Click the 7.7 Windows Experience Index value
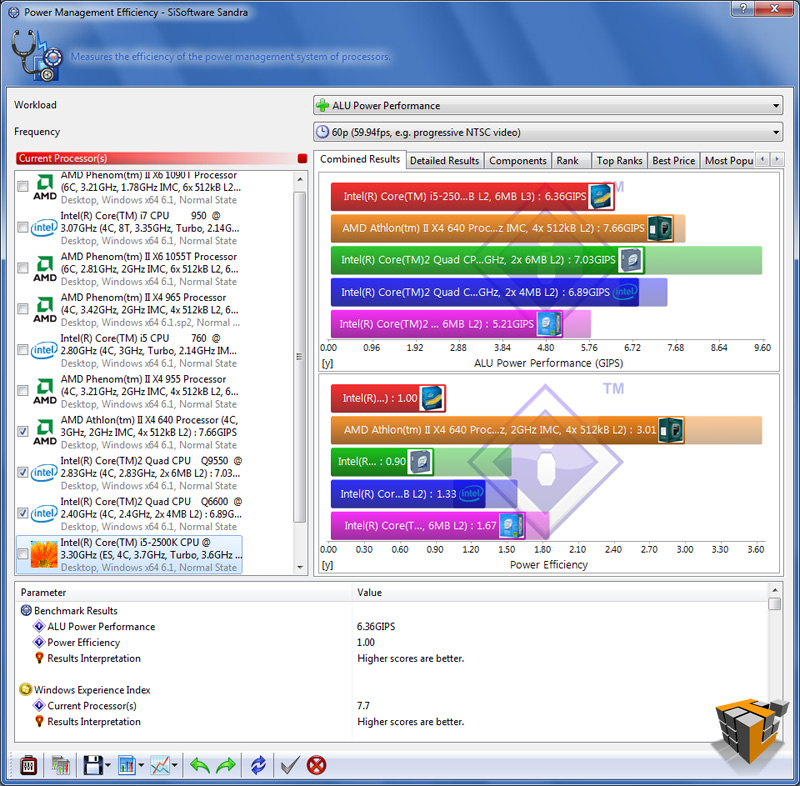This screenshot has width=800, height=786. 363,705
